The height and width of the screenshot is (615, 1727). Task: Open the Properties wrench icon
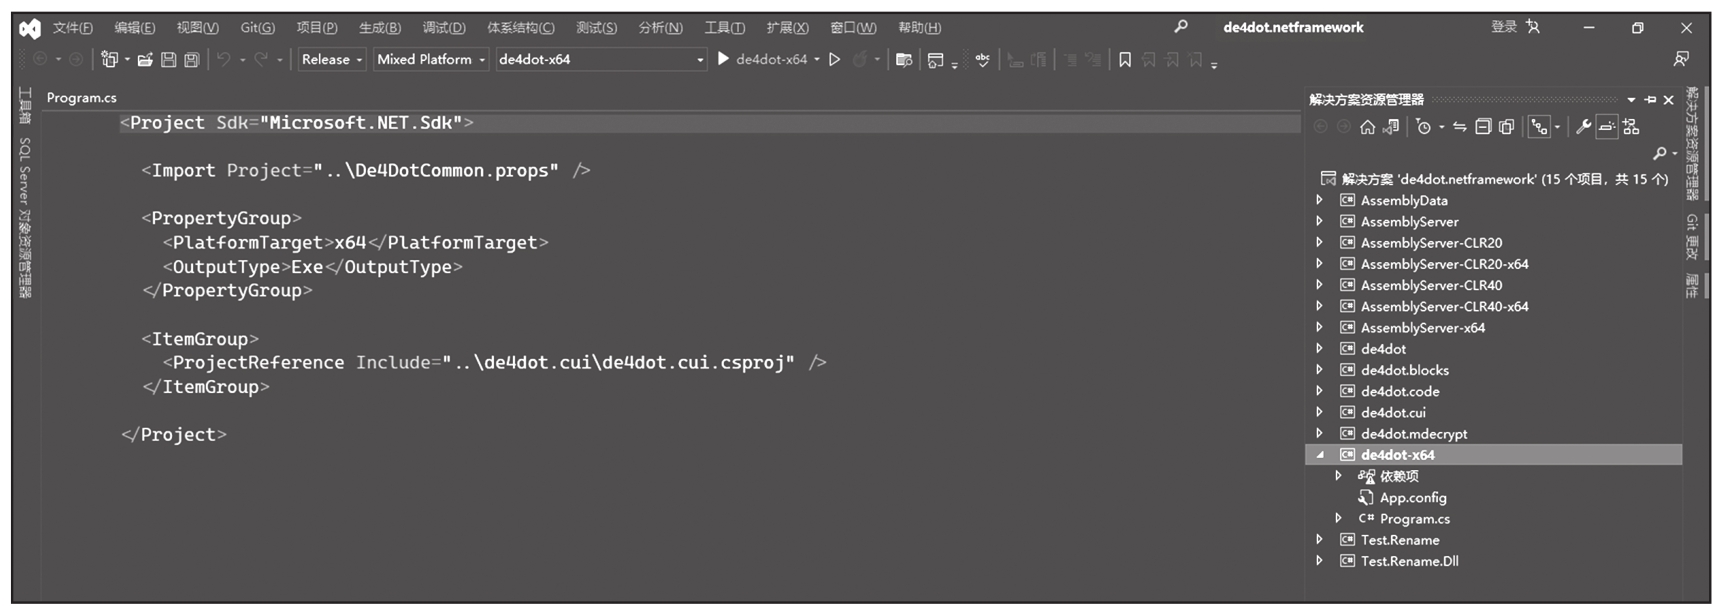pos(1583,127)
